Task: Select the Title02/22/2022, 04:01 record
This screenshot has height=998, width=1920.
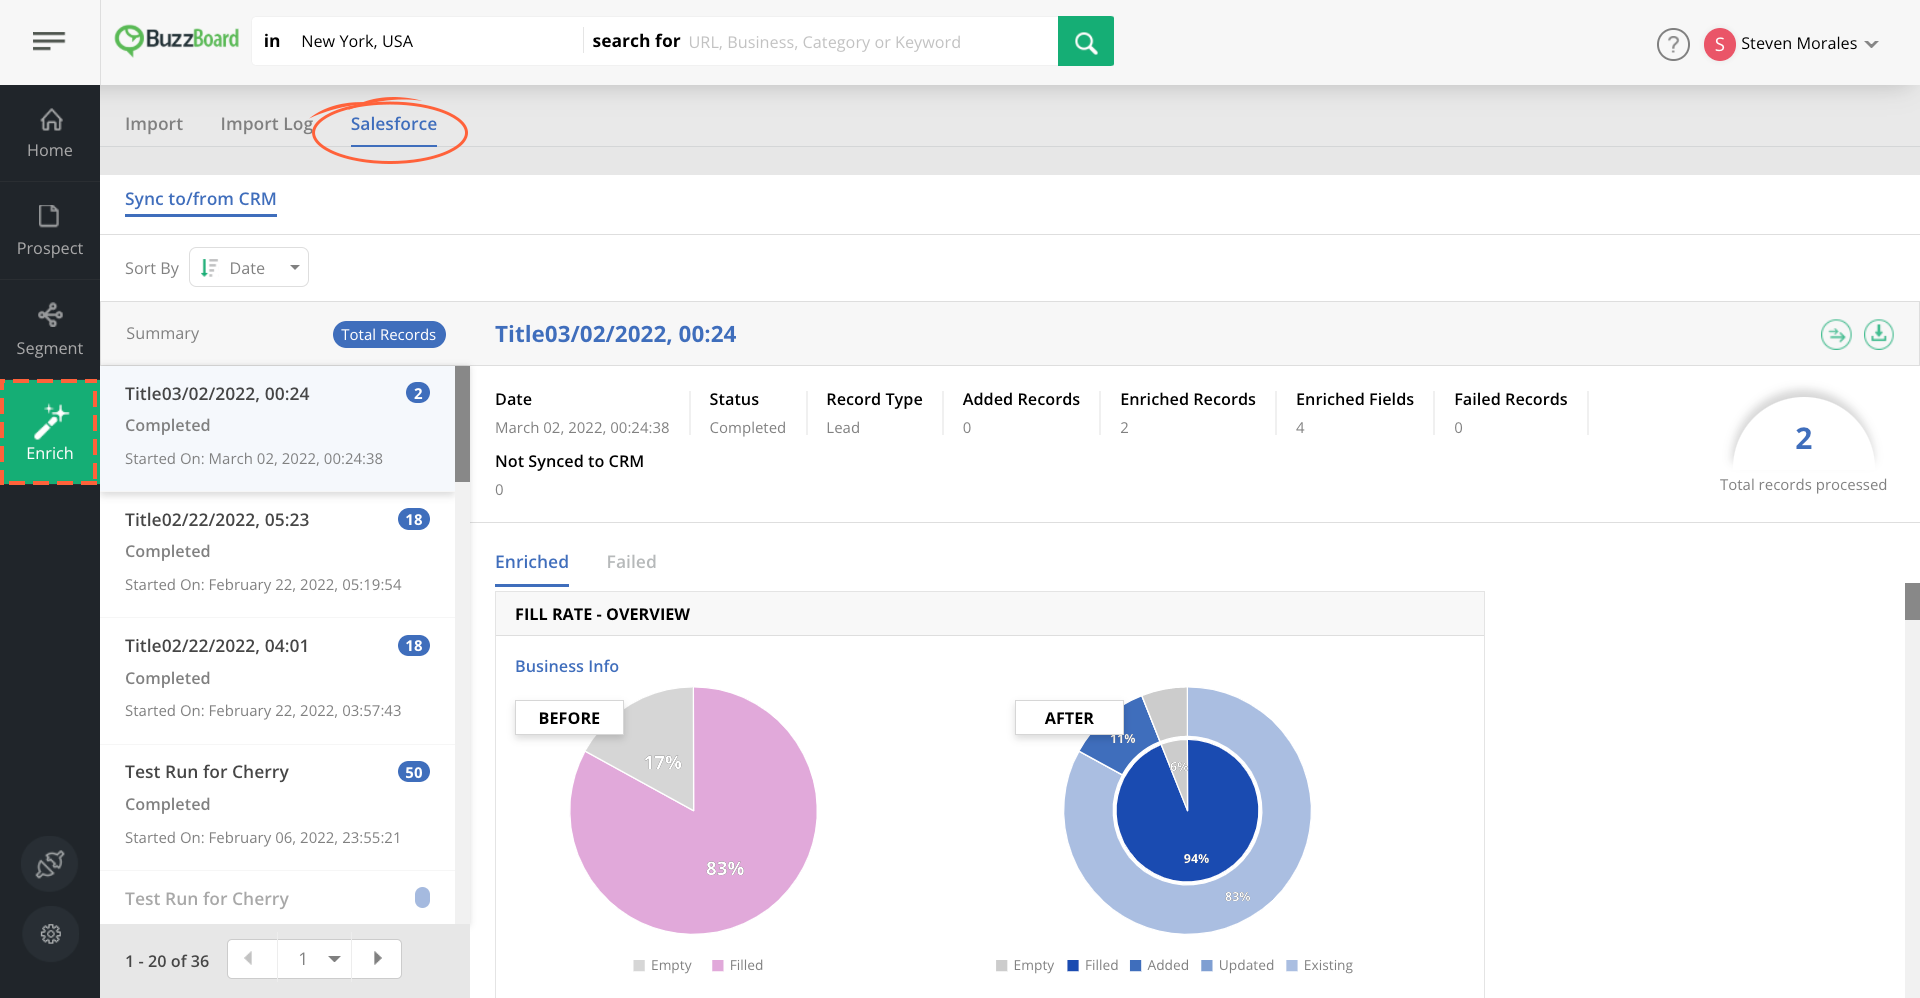Action: pos(278,680)
